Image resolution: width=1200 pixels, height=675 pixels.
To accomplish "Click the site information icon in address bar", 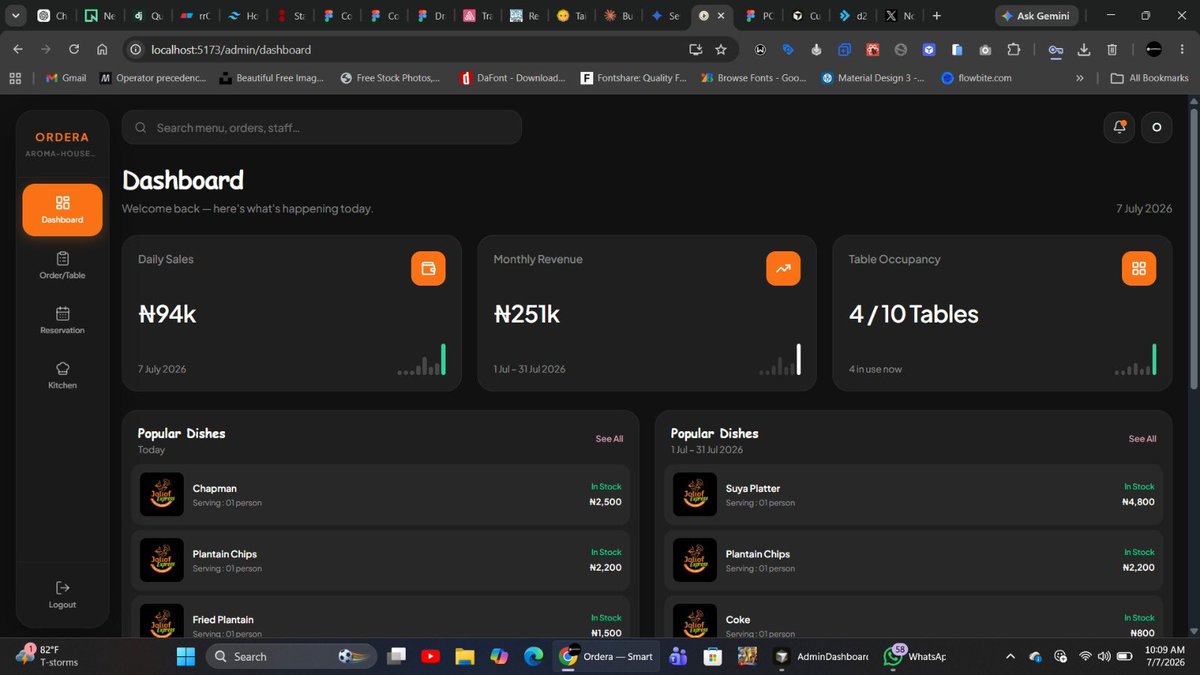I will 135,49.
